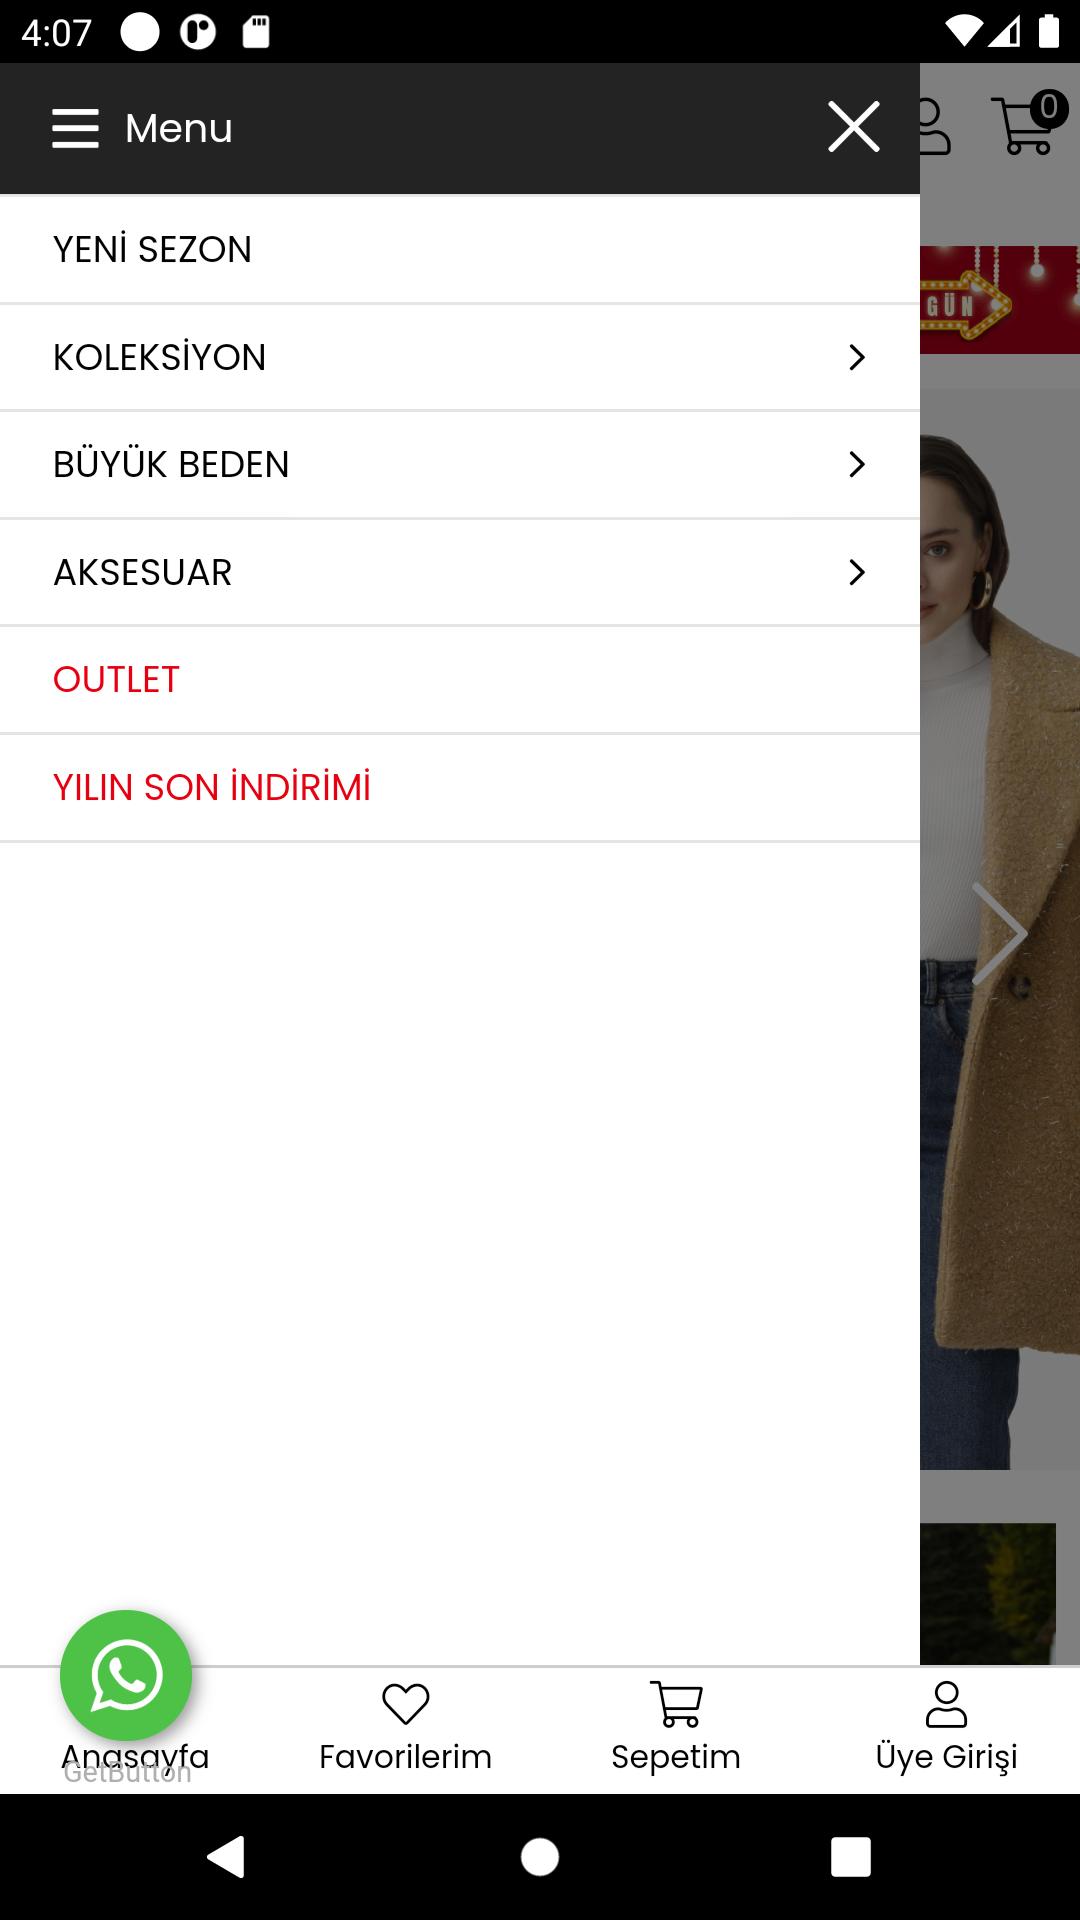Expand the KOLEKSİYON submenu arrow
Screen dimensions: 1080x1920
[x=857, y=357]
